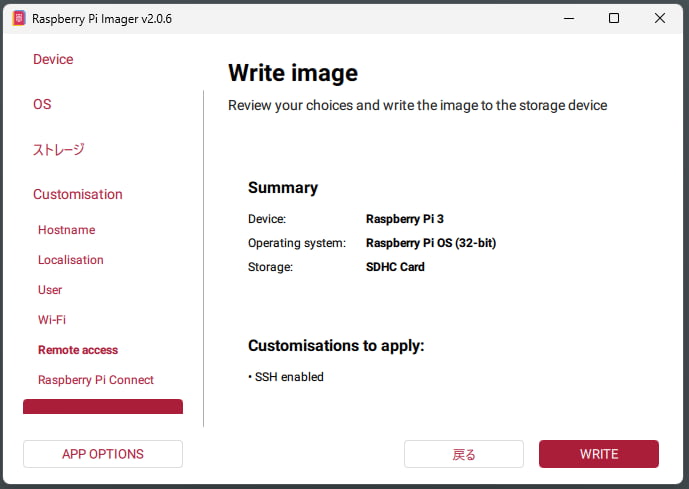Maximize the Imager window
This screenshot has width=689, height=489.
click(614, 18)
